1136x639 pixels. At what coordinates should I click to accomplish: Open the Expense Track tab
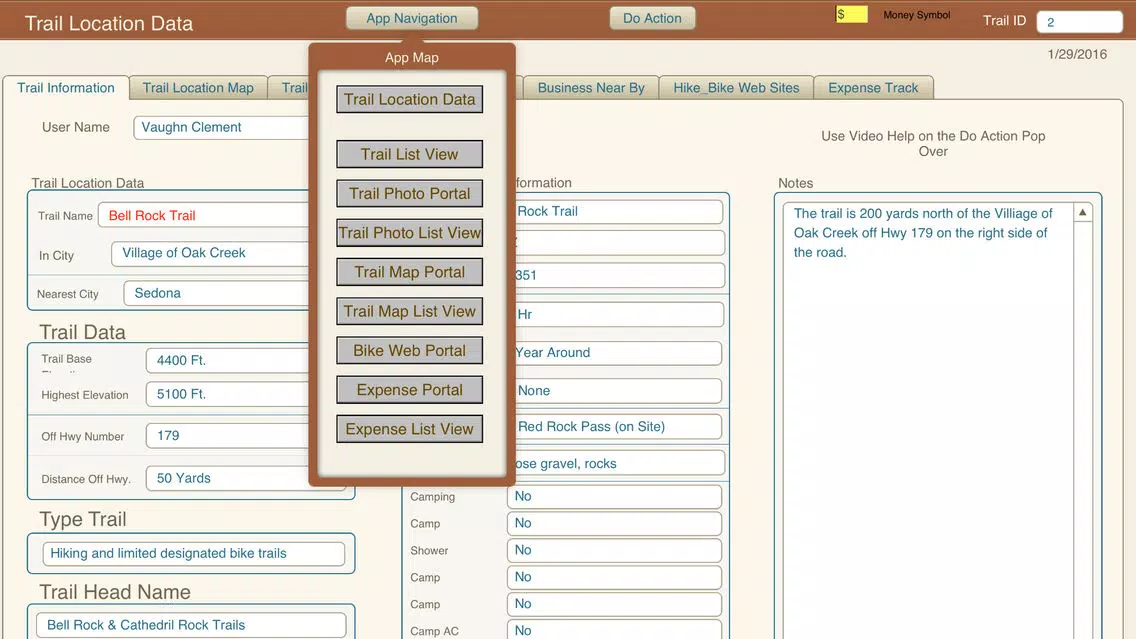pyautogui.click(x=873, y=88)
